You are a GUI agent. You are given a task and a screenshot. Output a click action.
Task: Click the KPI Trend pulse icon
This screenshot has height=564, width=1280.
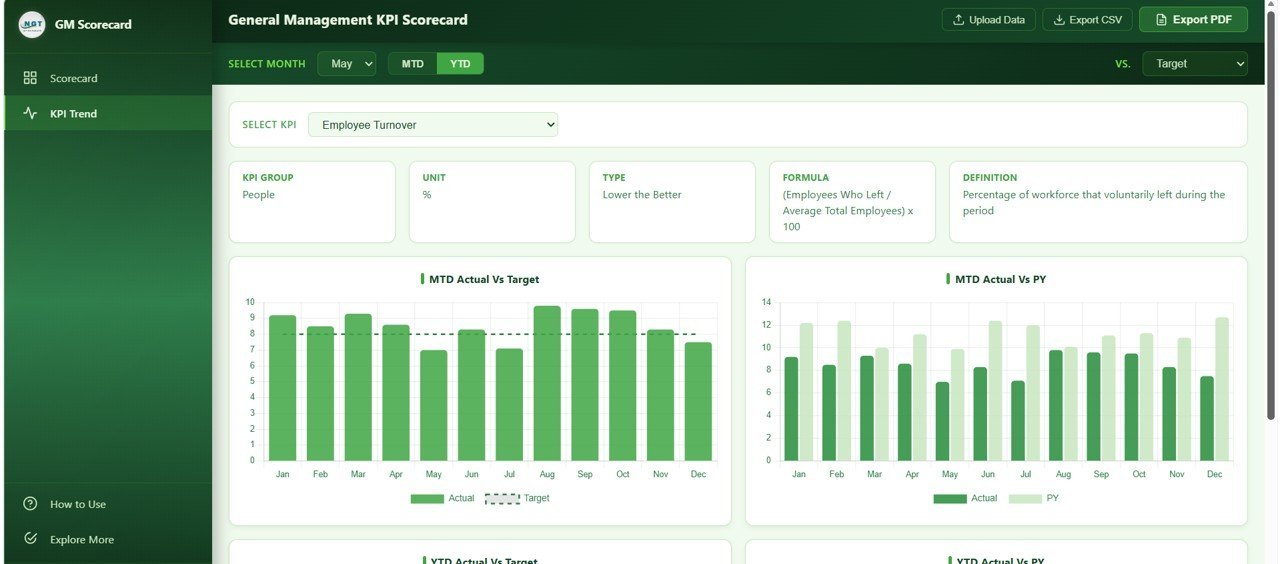(30, 114)
